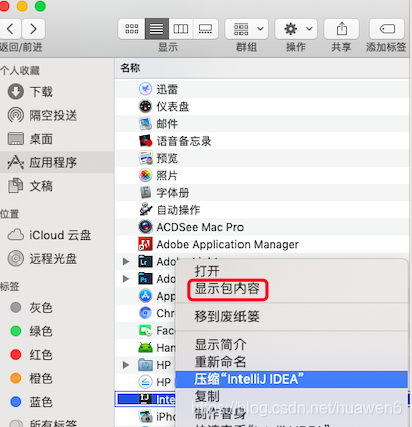The width and height of the screenshot is (412, 427).
Task: Choose 显示包内容 in the context menu
Action: pos(227,289)
